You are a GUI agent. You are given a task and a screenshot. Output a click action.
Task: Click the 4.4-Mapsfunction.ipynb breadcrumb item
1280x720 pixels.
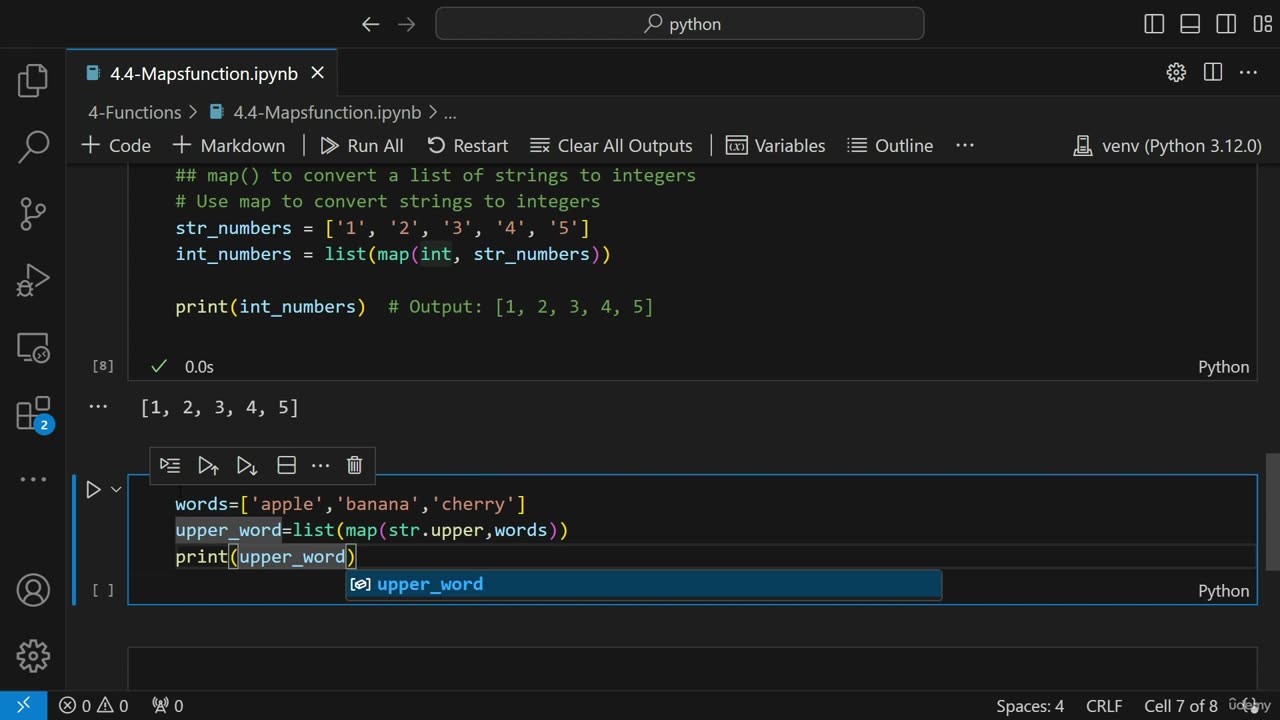coord(317,113)
